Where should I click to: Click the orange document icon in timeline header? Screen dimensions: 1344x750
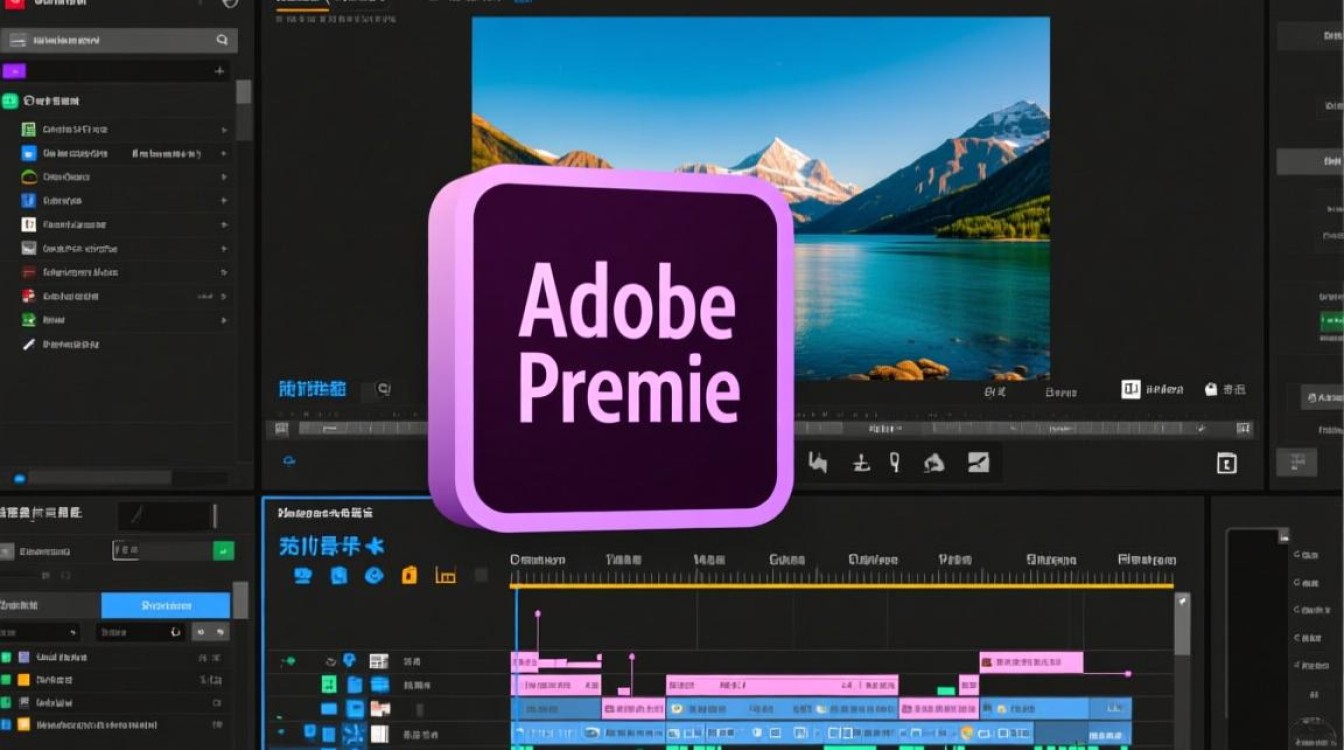pyautogui.click(x=409, y=575)
